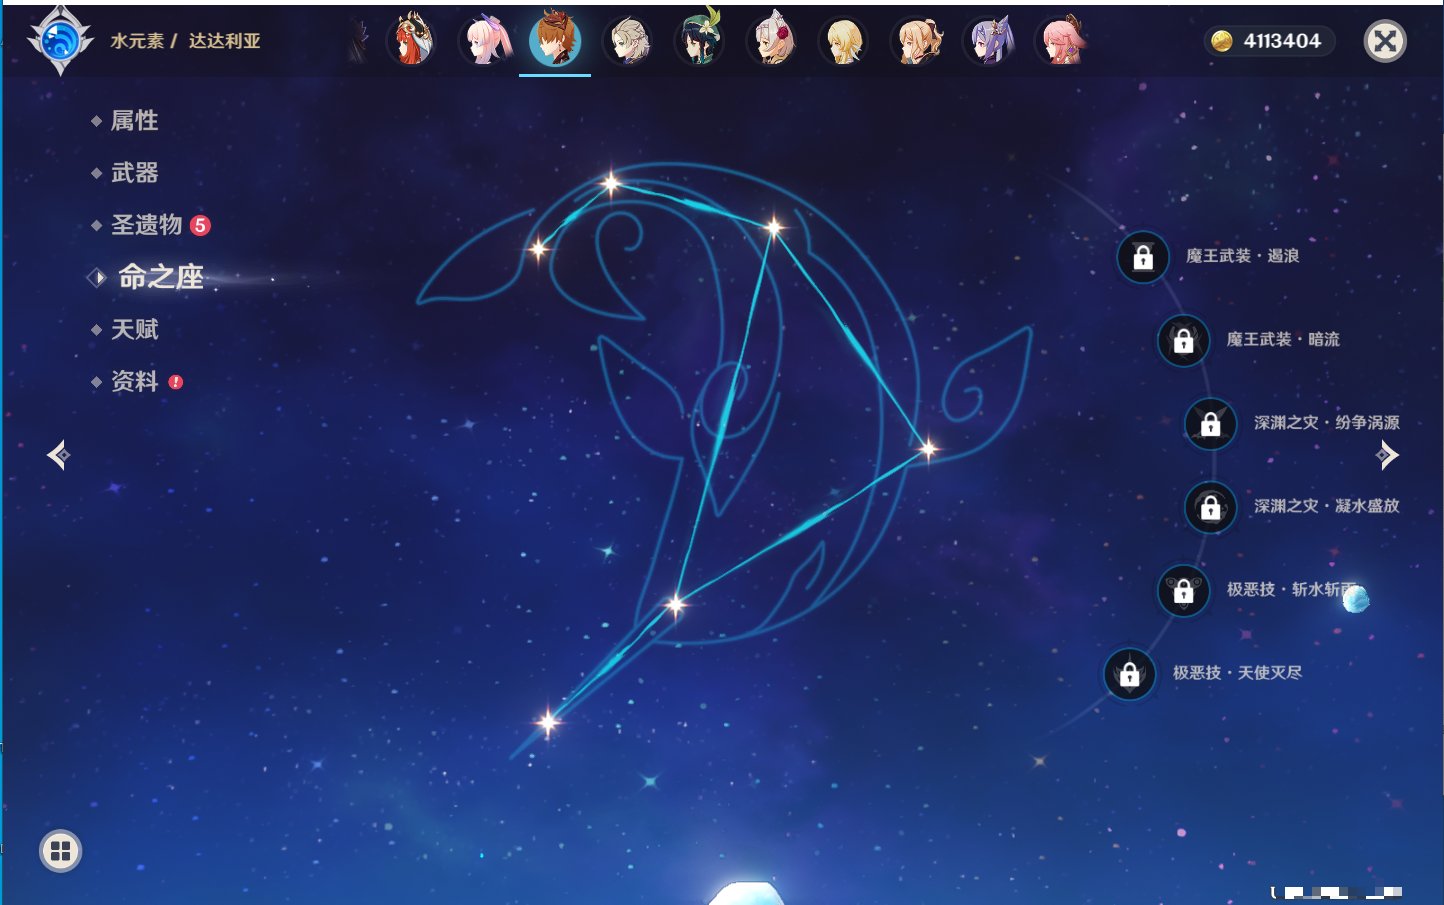Screen dimensions: 1444x905
Task: Click the gold Mora coin icon
Action: [1221, 41]
